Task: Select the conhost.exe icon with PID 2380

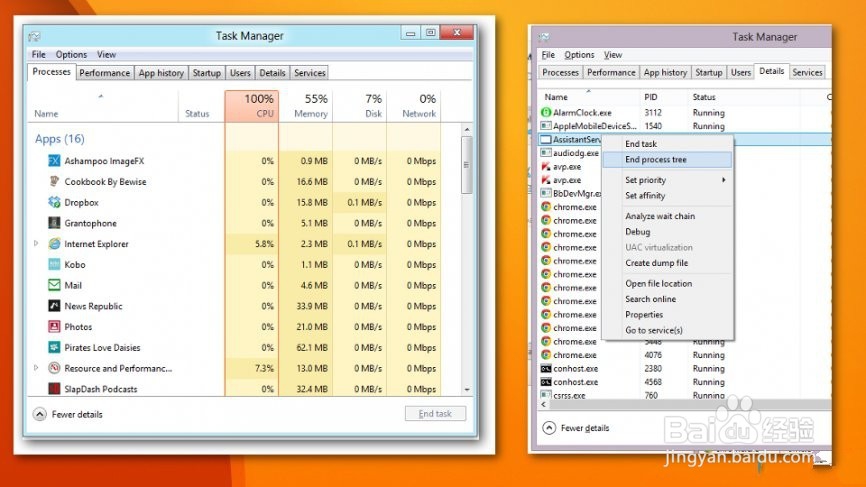Action: click(x=546, y=368)
